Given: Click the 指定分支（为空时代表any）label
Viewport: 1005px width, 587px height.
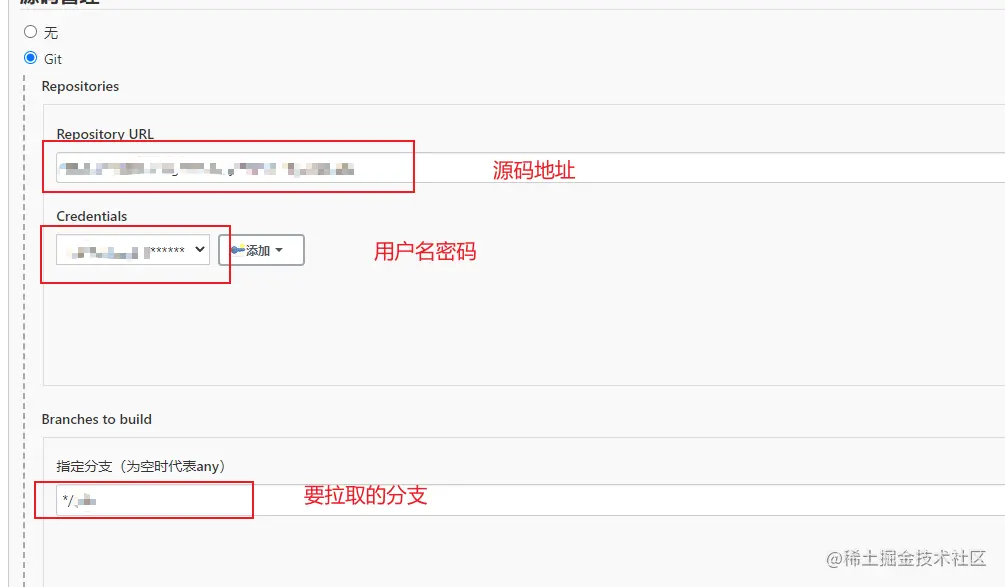Looking at the screenshot, I should (x=141, y=466).
